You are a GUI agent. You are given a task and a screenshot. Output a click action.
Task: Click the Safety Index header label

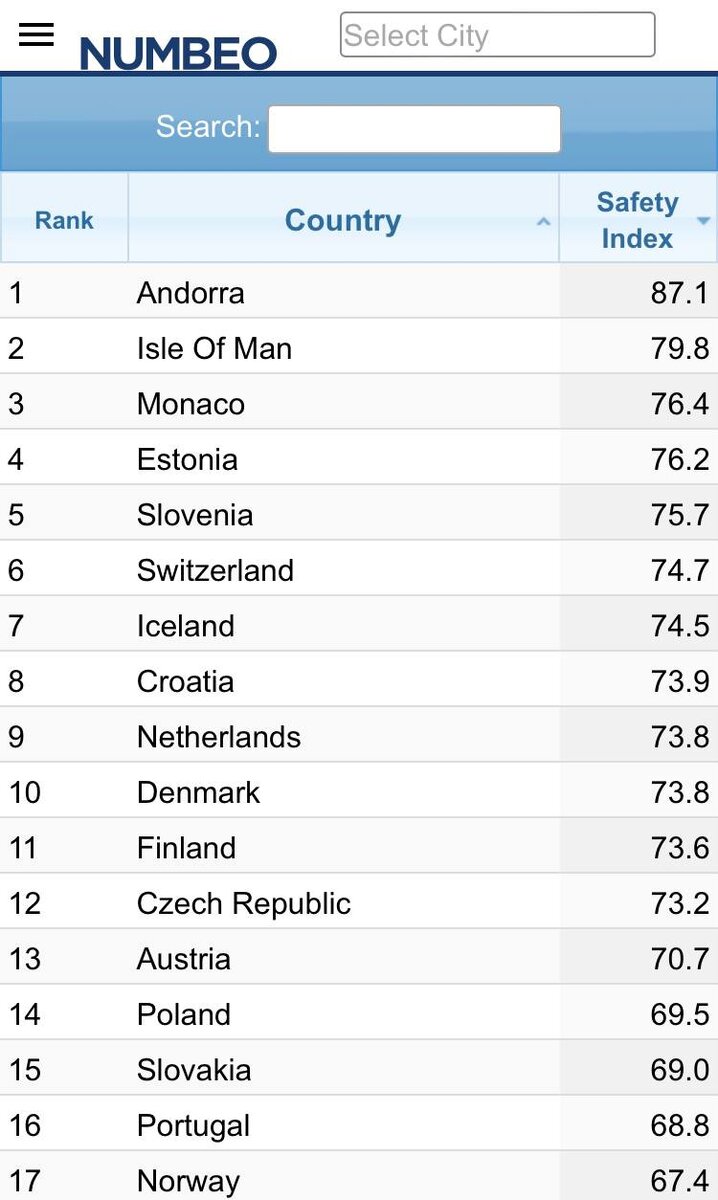637,220
